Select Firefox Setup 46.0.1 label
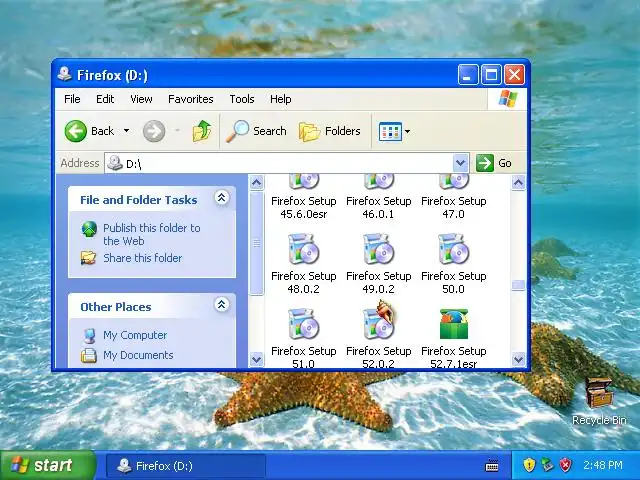This screenshot has width=640, height=480. [378, 207]
